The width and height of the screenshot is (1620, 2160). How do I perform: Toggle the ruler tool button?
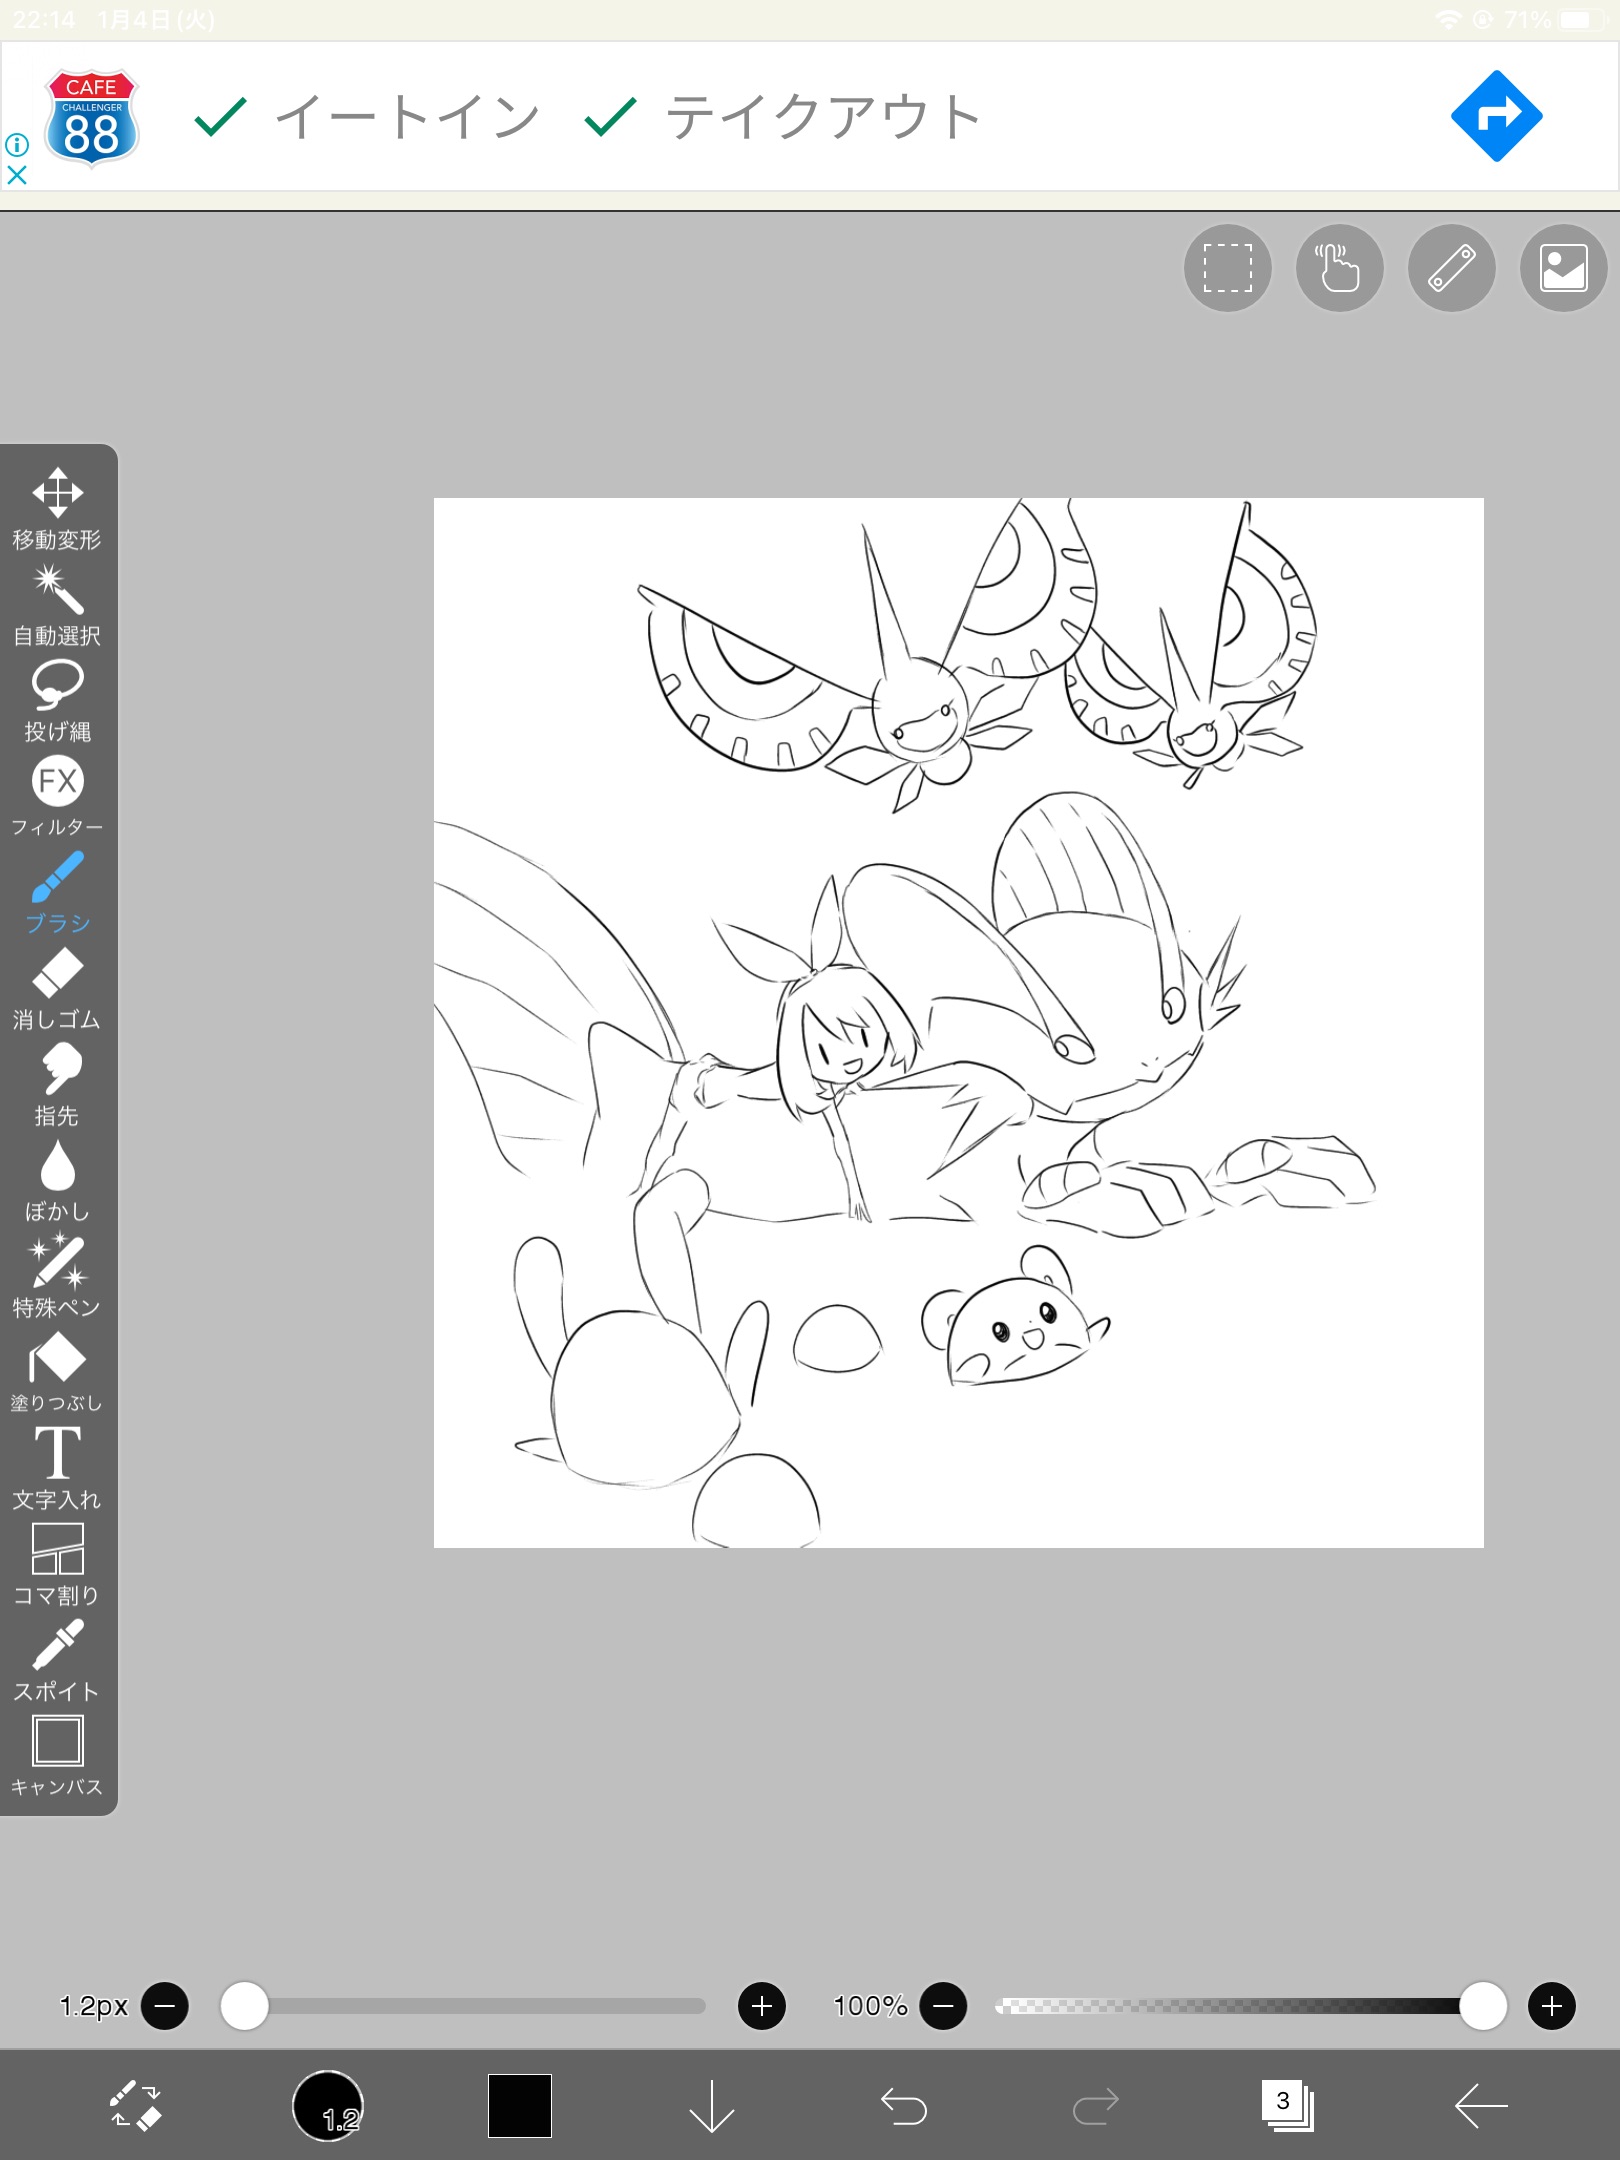1451,268
